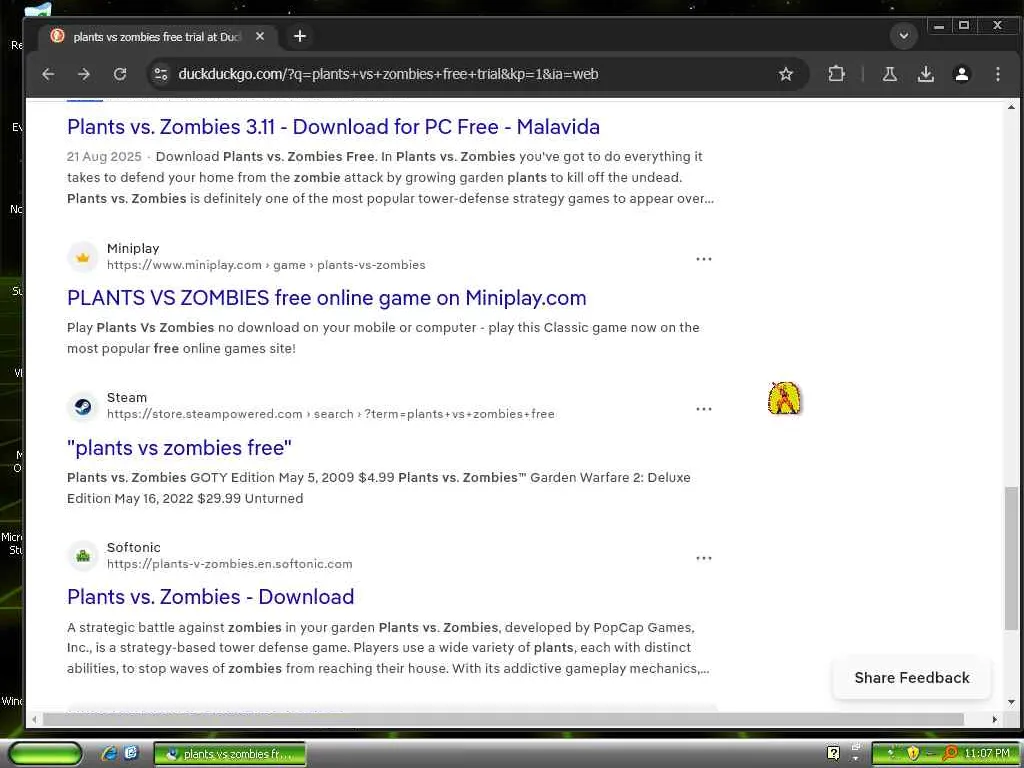Click the Softonic favicon
The width and height of the screenshot is (1024, 768).
coord(83,556)
